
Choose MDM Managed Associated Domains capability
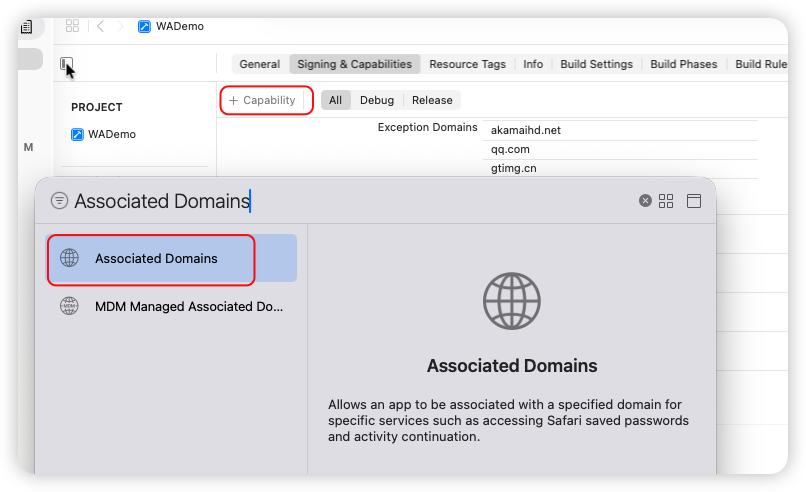[171, 306]
